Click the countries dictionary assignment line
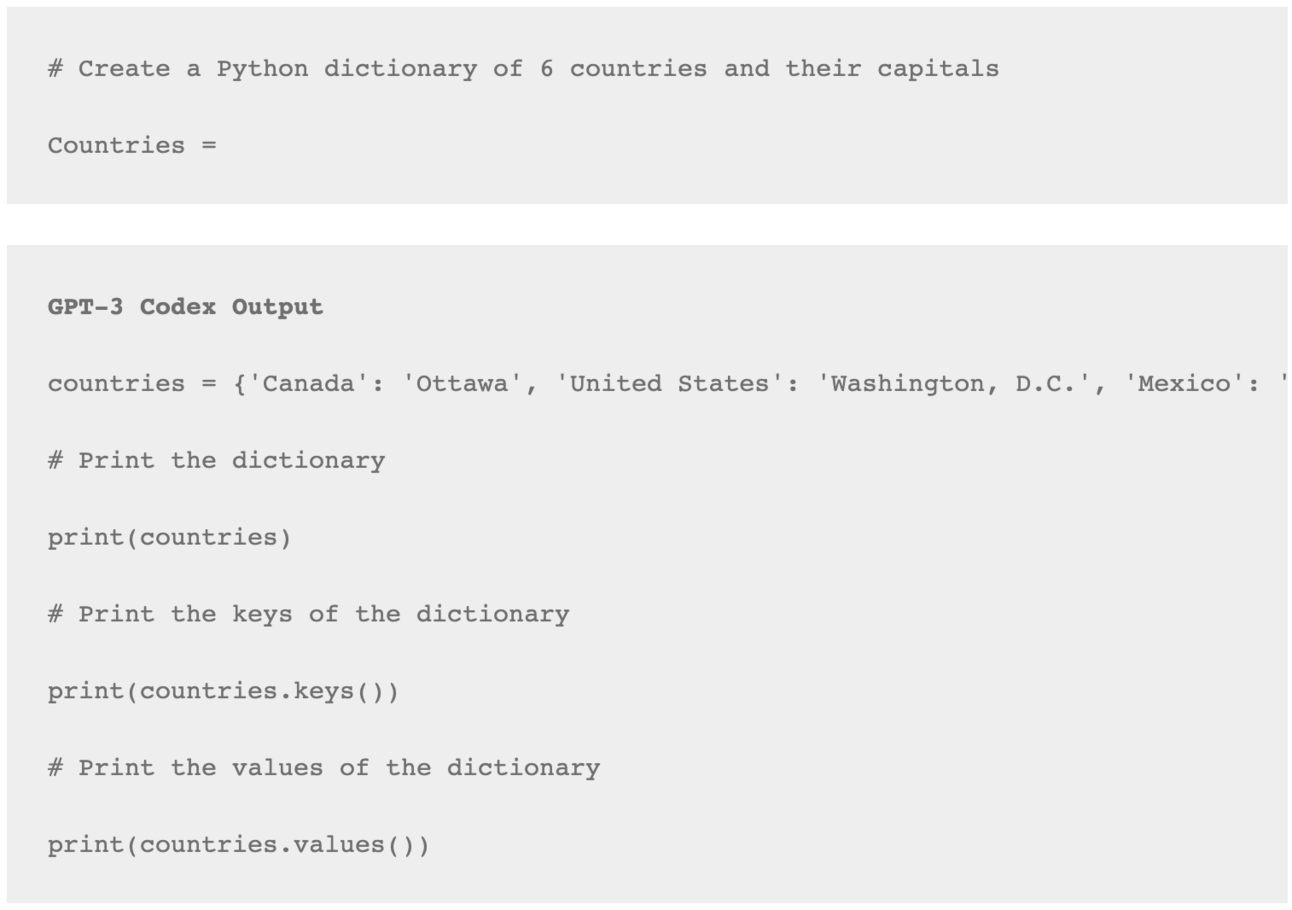Viewport: 1292px width, 910px height. (667, 384)
